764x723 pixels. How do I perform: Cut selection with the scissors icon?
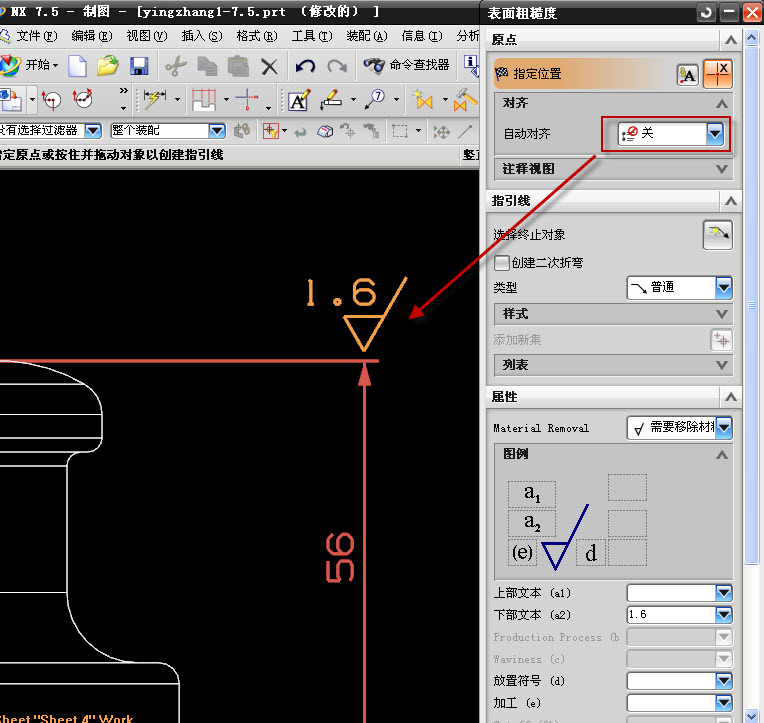pos(175,66)
